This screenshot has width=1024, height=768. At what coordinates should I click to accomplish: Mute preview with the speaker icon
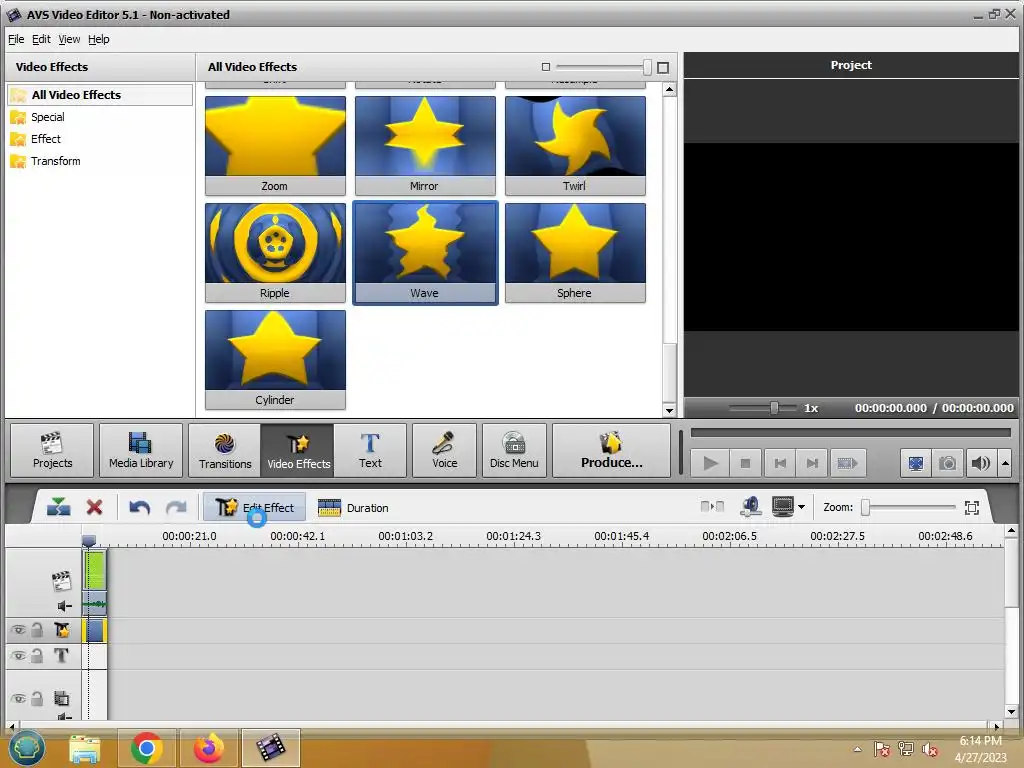pos(980,464)
